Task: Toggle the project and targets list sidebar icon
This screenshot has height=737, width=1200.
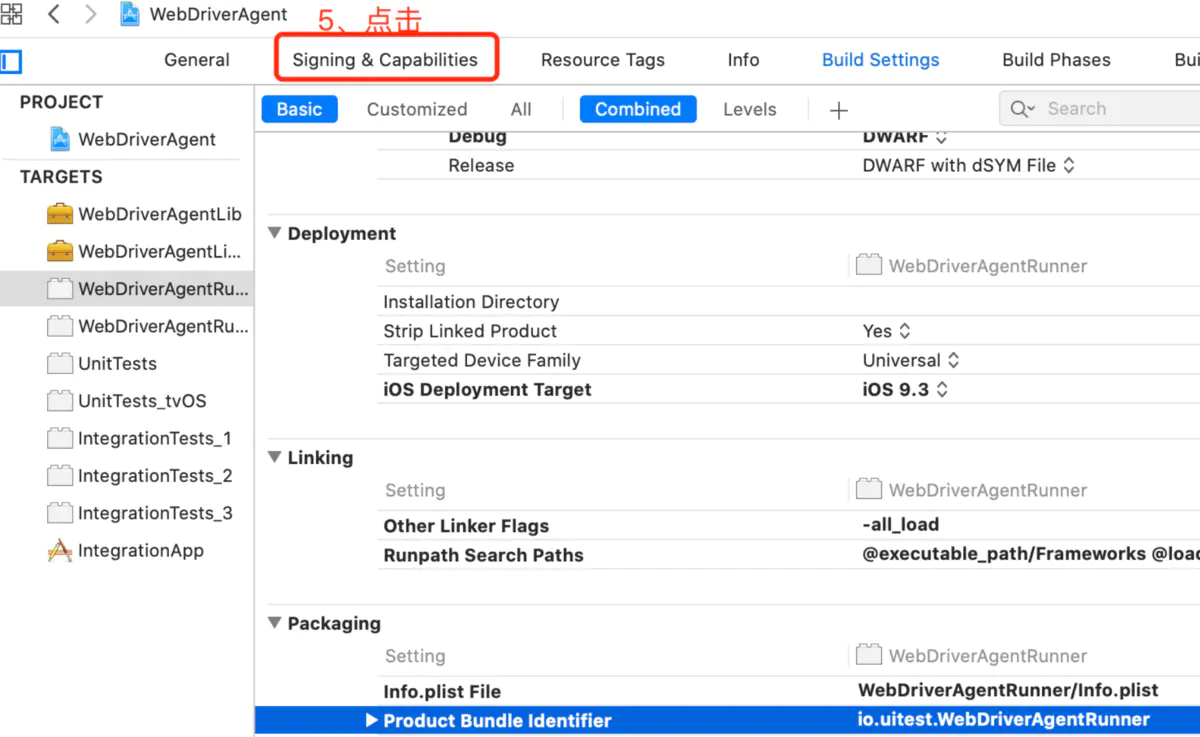Action: tap(10, 61)
